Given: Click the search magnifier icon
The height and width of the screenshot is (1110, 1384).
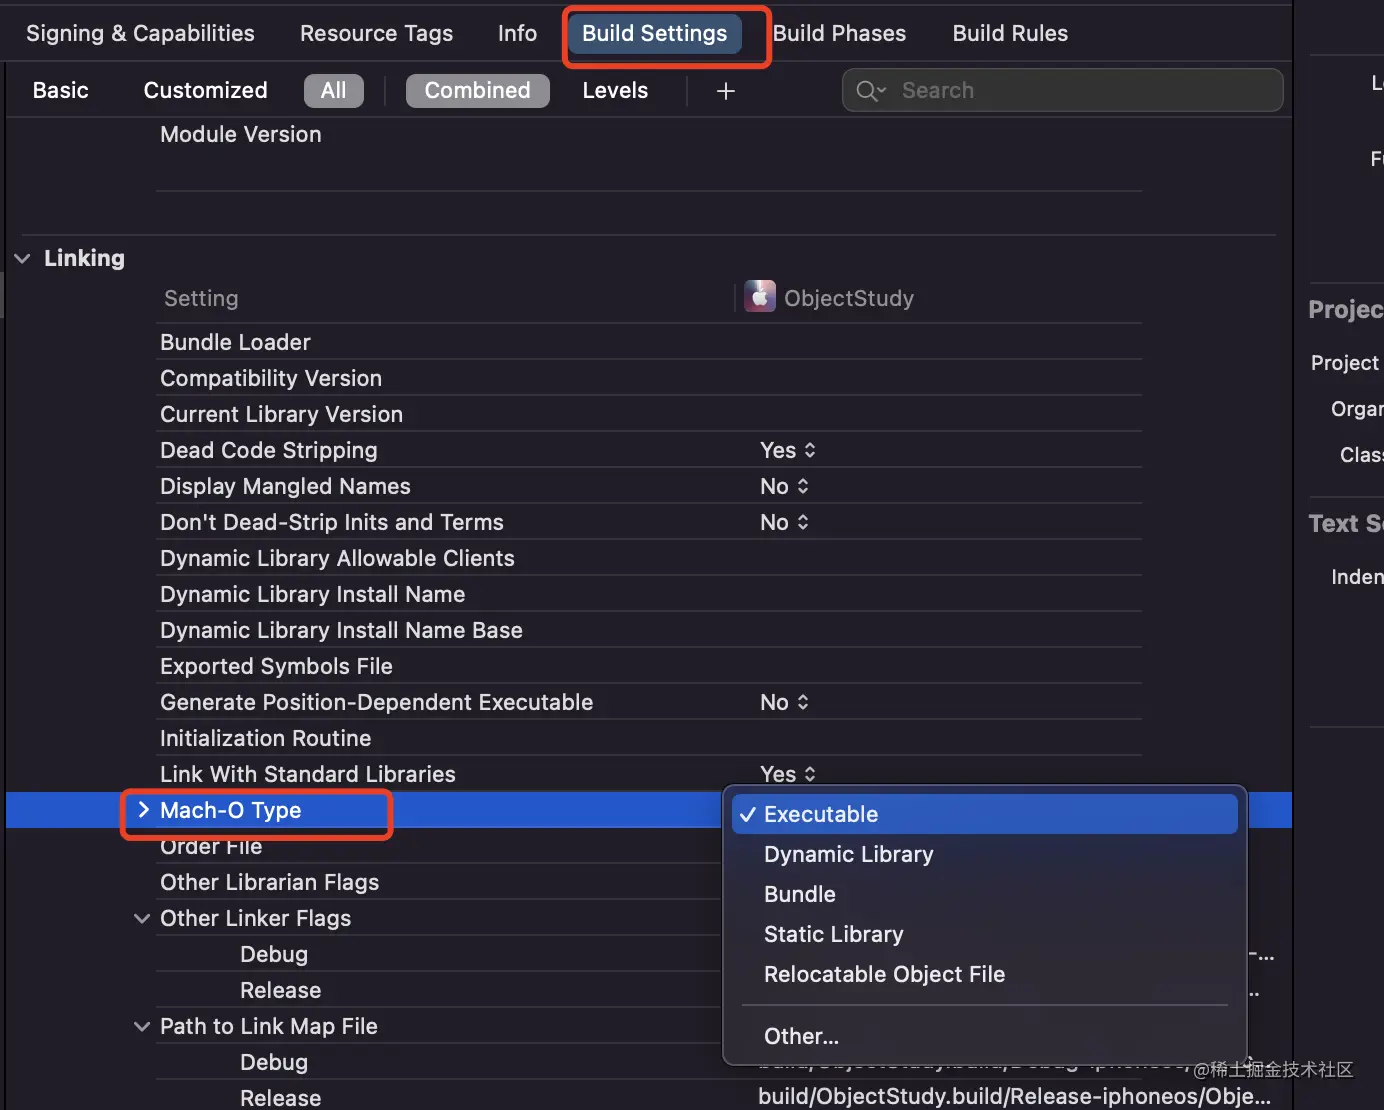Looking at the screenshot, I should click(870, 90).
